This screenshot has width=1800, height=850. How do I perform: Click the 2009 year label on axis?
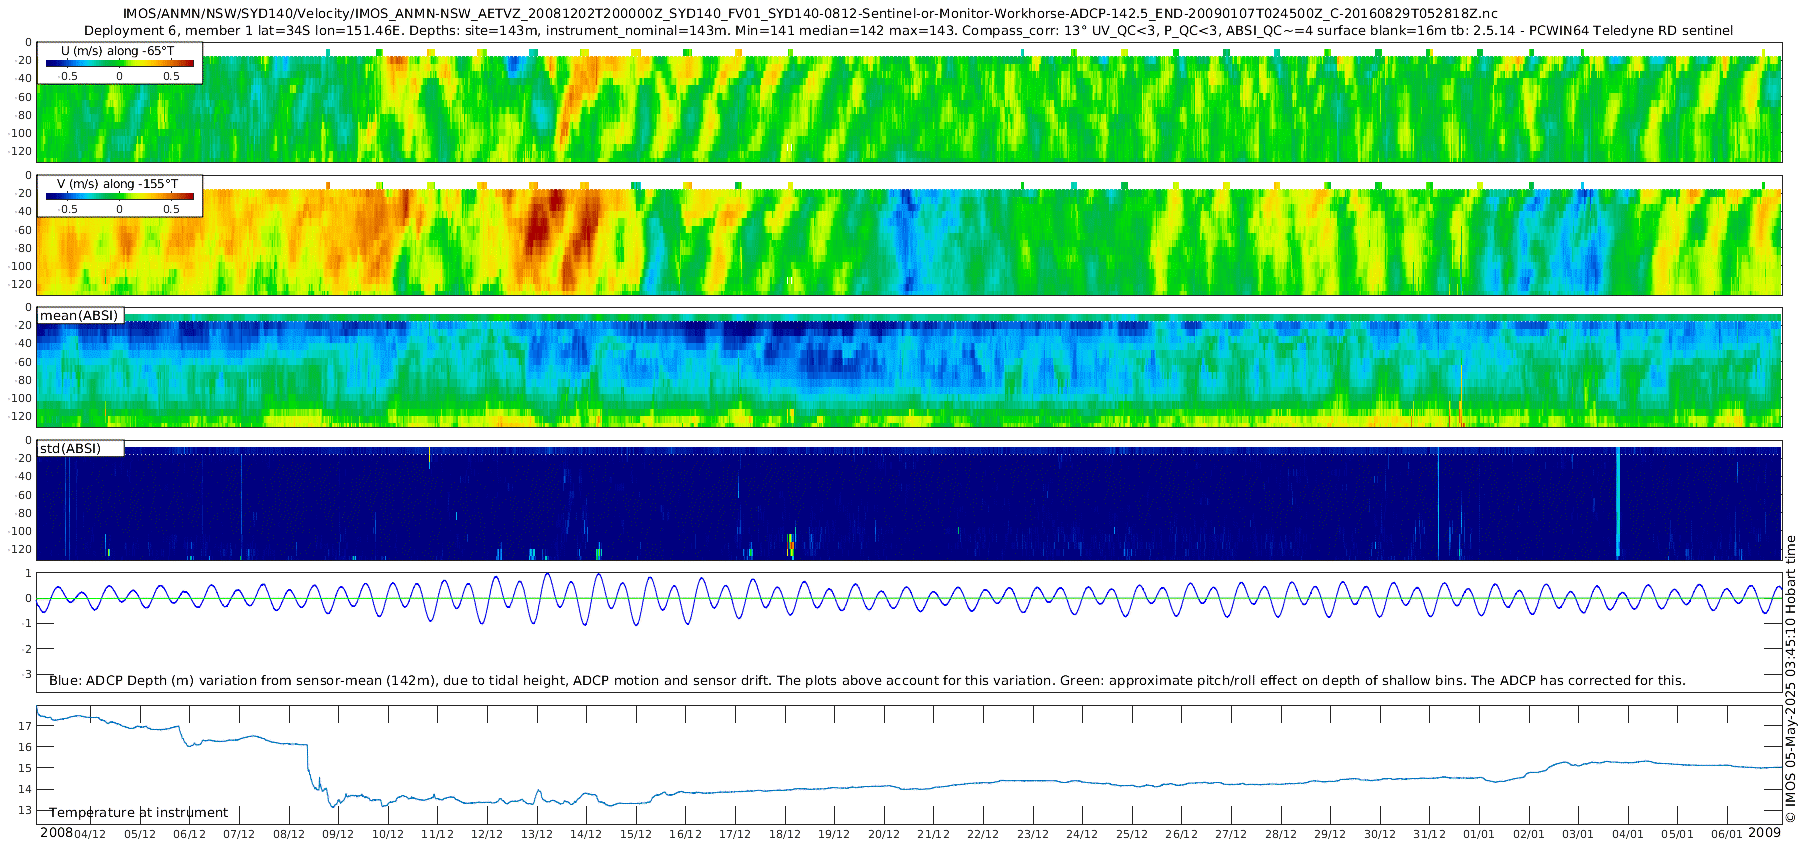1764,833
